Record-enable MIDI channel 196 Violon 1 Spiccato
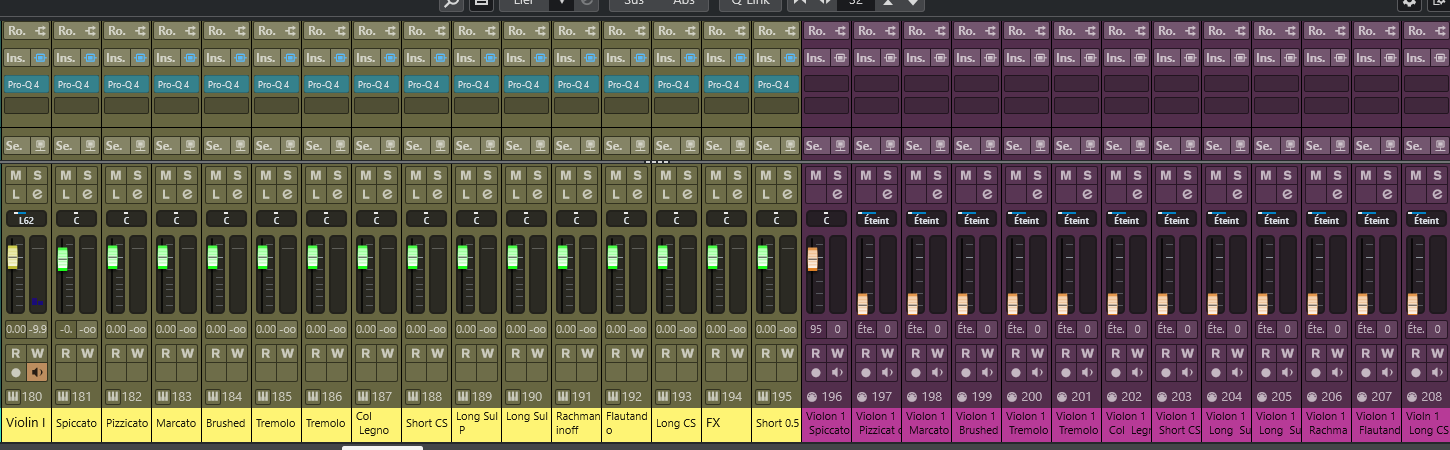This screenshot has height=450, width=1450. click(815, 372)
